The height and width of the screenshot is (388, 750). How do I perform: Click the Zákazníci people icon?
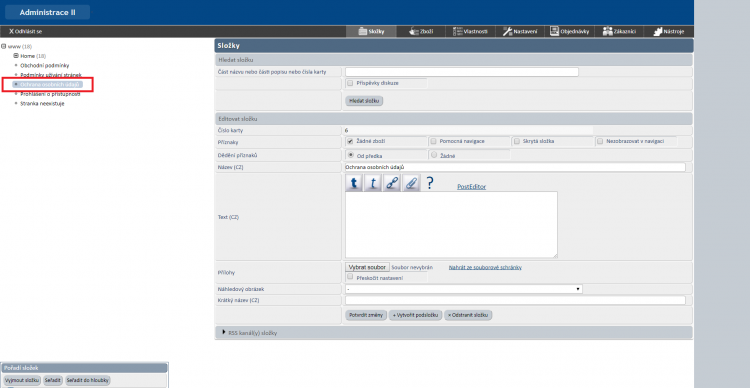pos(607,32)
